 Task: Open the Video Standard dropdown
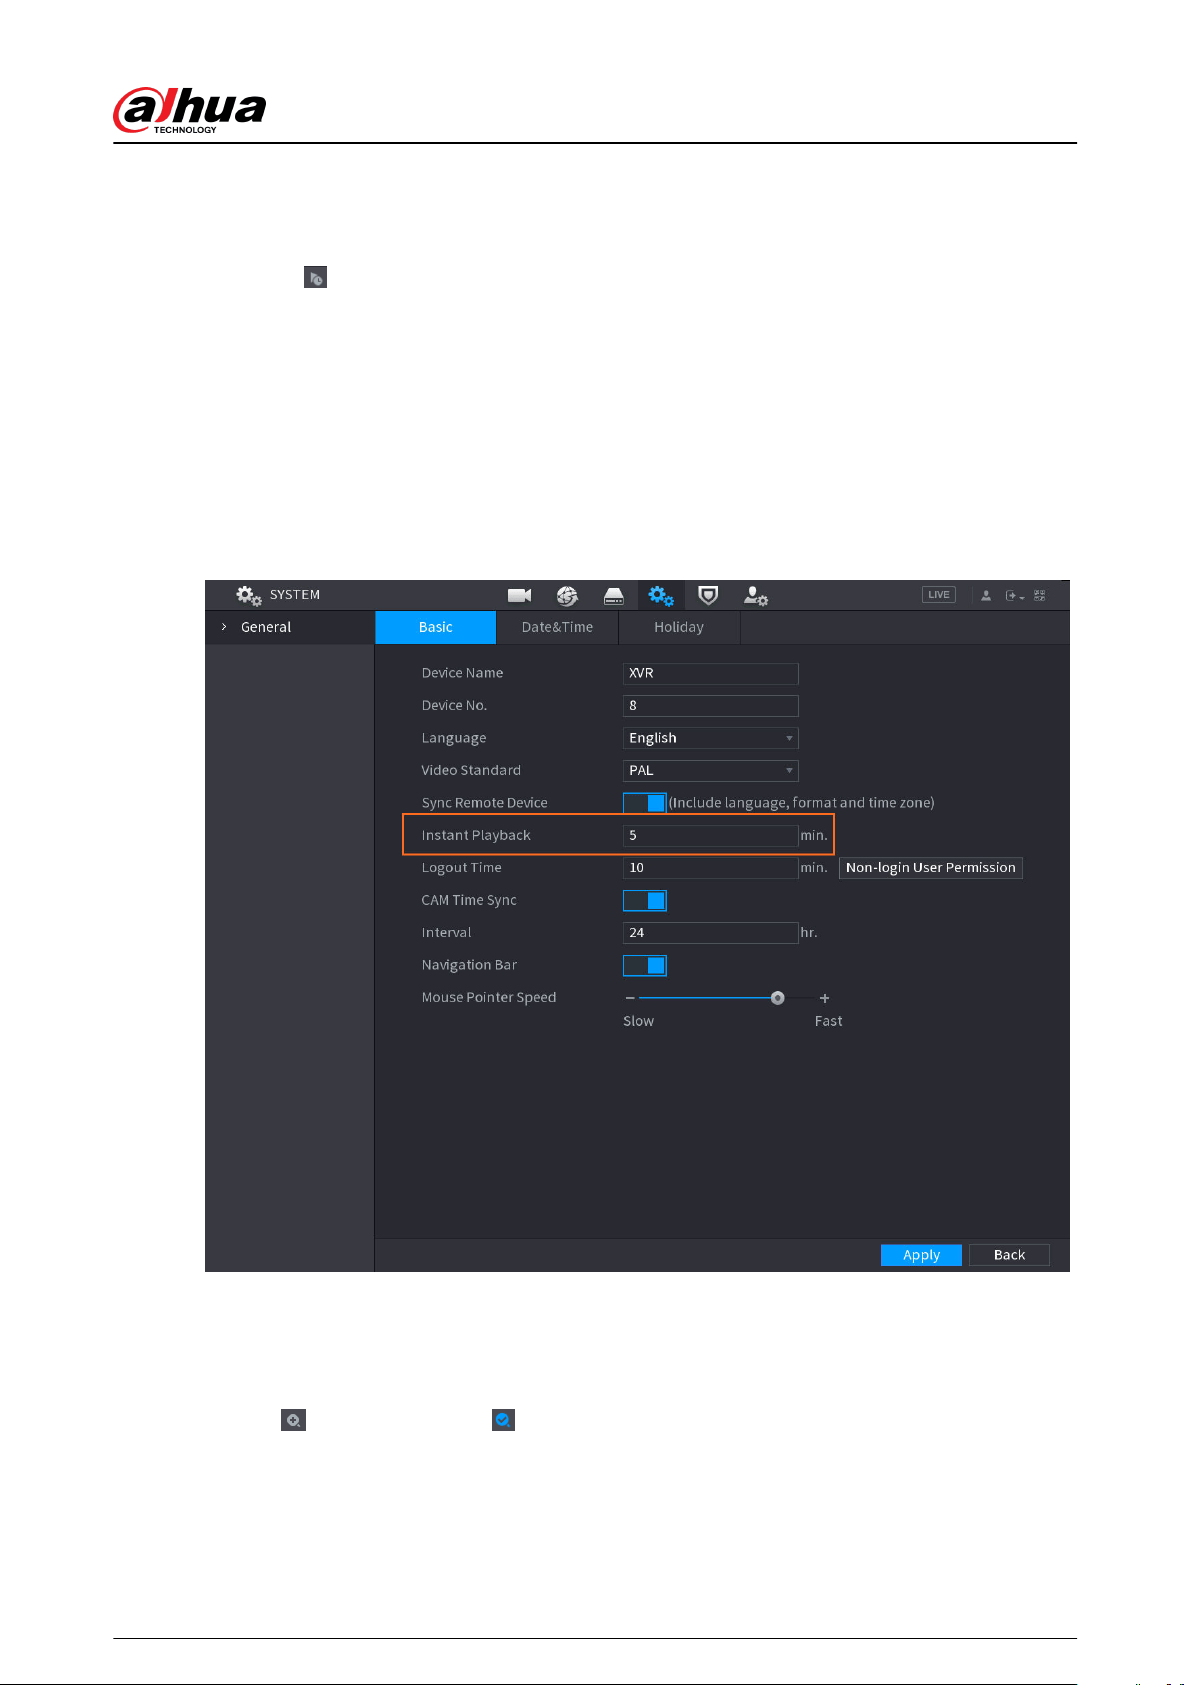point(711,771)
